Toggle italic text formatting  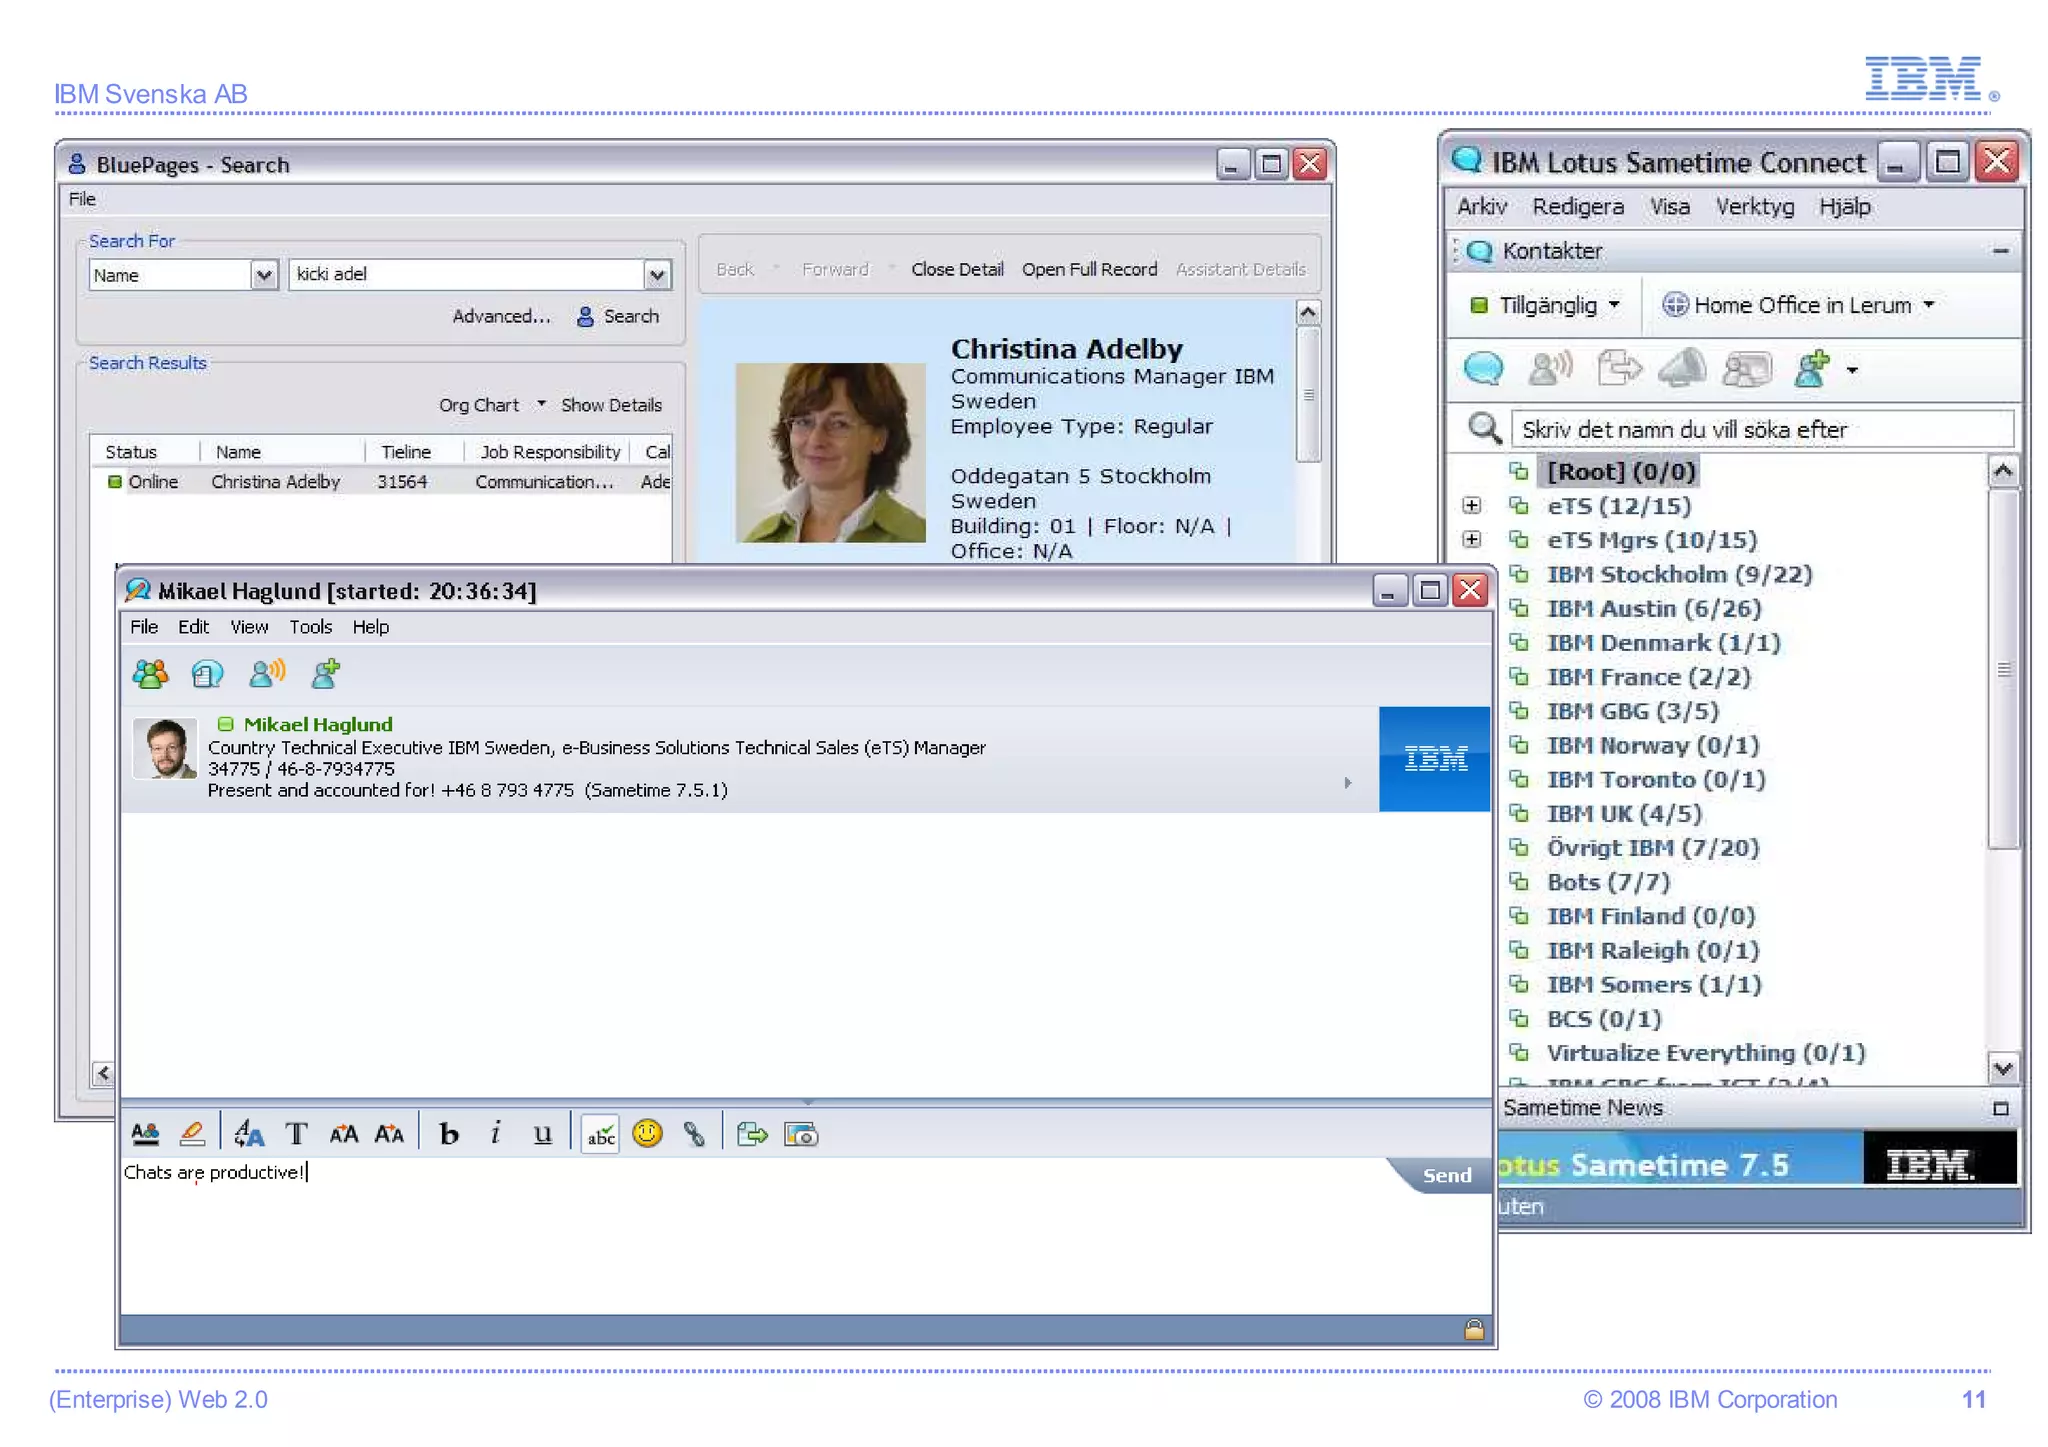(x=495, y=1133)
